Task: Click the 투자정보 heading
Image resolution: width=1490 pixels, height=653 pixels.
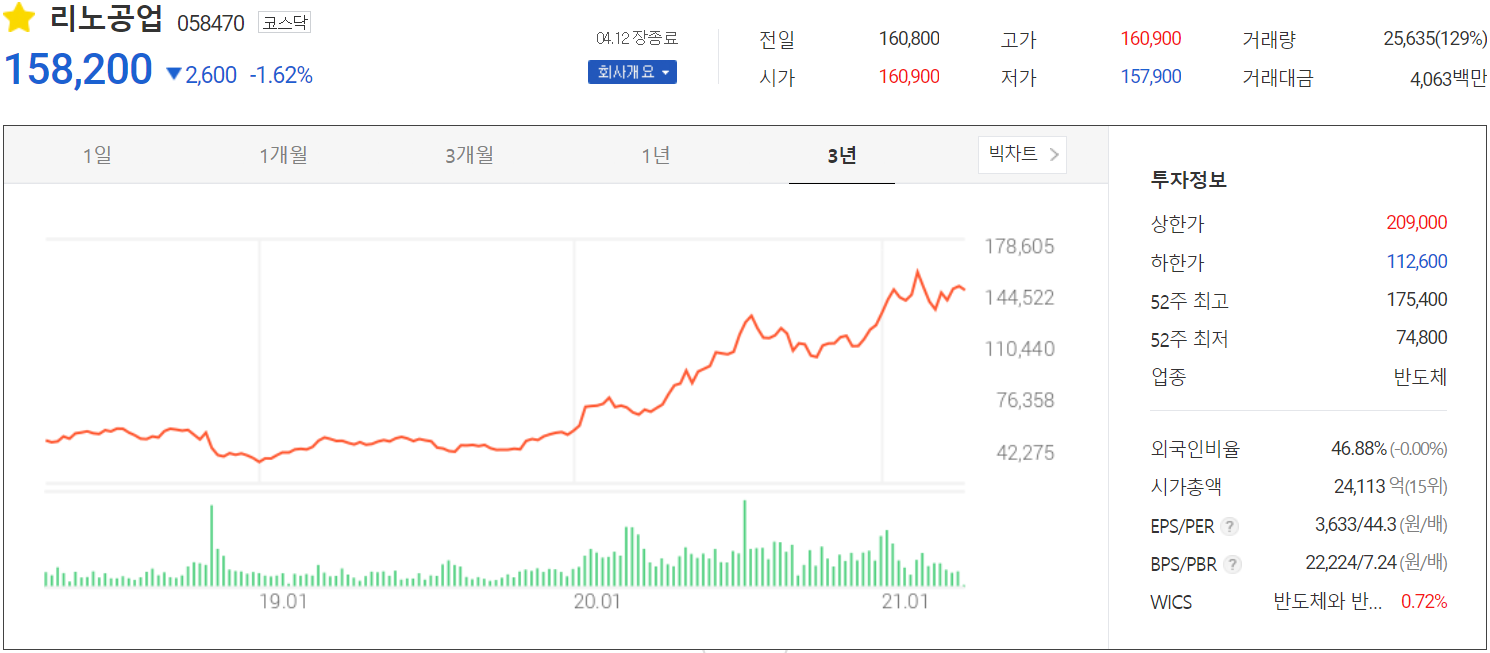Action: [x=1189, y=180]
